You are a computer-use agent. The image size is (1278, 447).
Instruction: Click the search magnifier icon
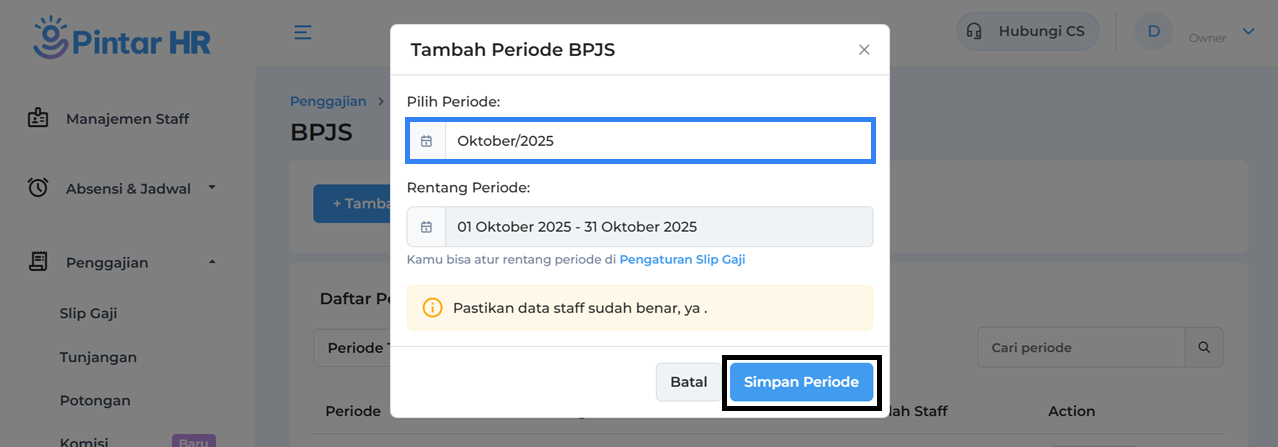1204,348
